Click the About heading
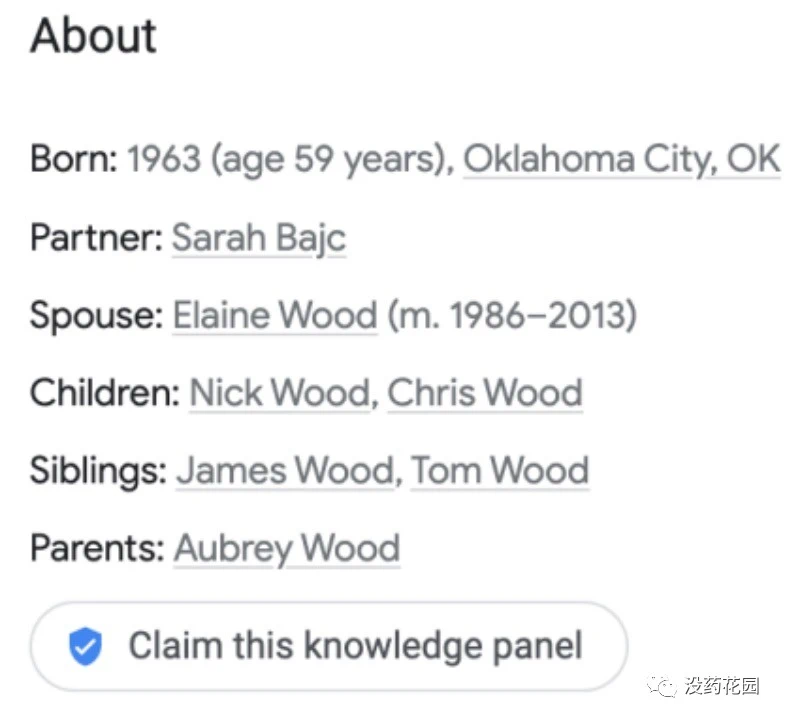Image resolution: width=785 pixels, height=720 pixels. tap(94, 36)
